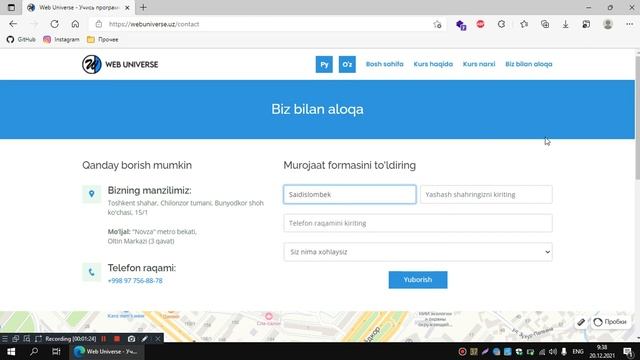Open the Edge settings and more menu
Viewport: 640px width, 360px height.
(x=629, y=24)
